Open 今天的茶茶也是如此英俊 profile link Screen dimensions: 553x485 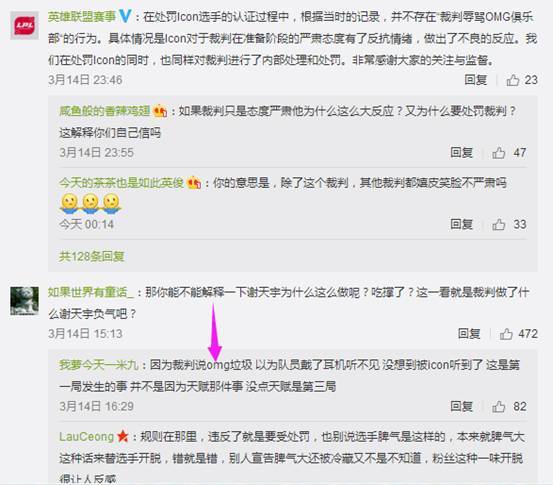(x=121, y=183)
